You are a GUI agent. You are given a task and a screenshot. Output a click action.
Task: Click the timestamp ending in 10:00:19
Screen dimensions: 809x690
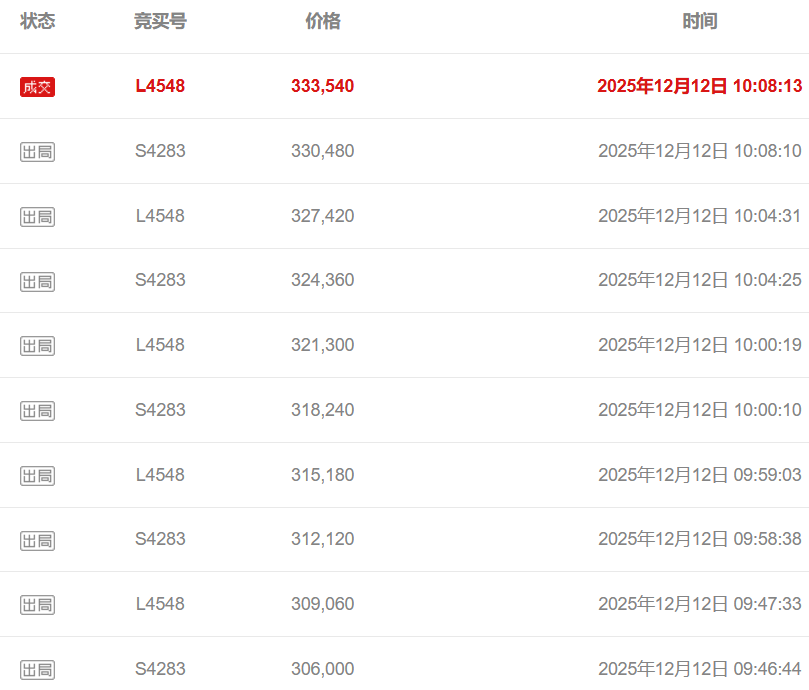point(699,345)
